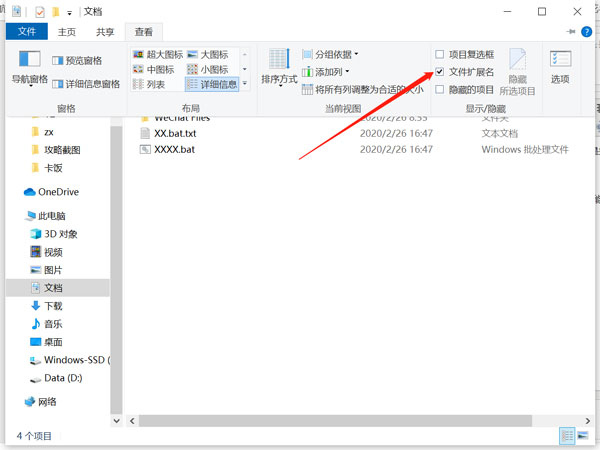Enable Hidden items (隐藏的项目) checkbox
600x450 pixels.
click(440, 89)
